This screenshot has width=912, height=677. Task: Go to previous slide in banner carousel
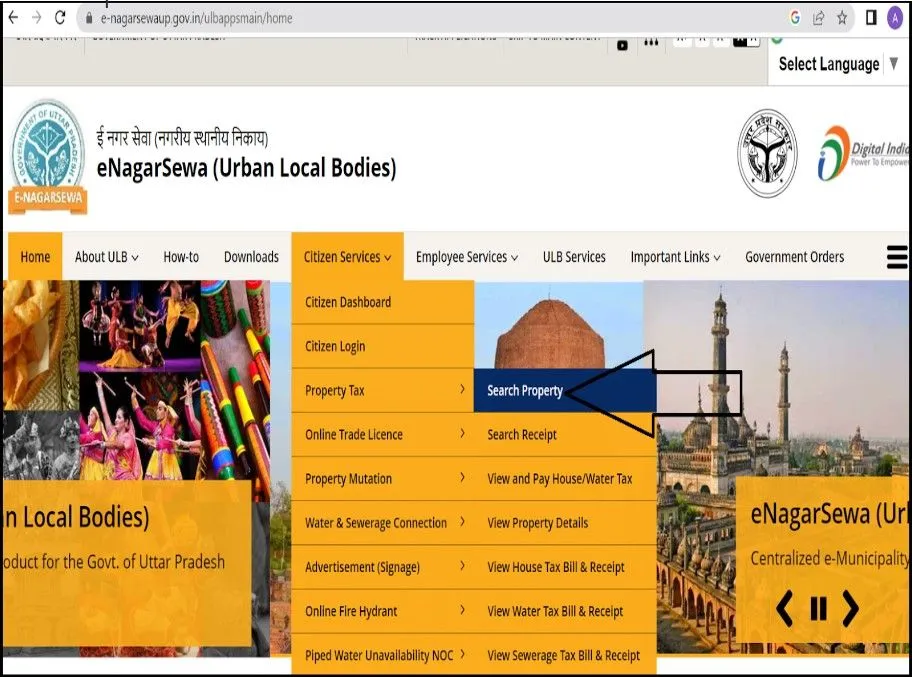[785, 608]
